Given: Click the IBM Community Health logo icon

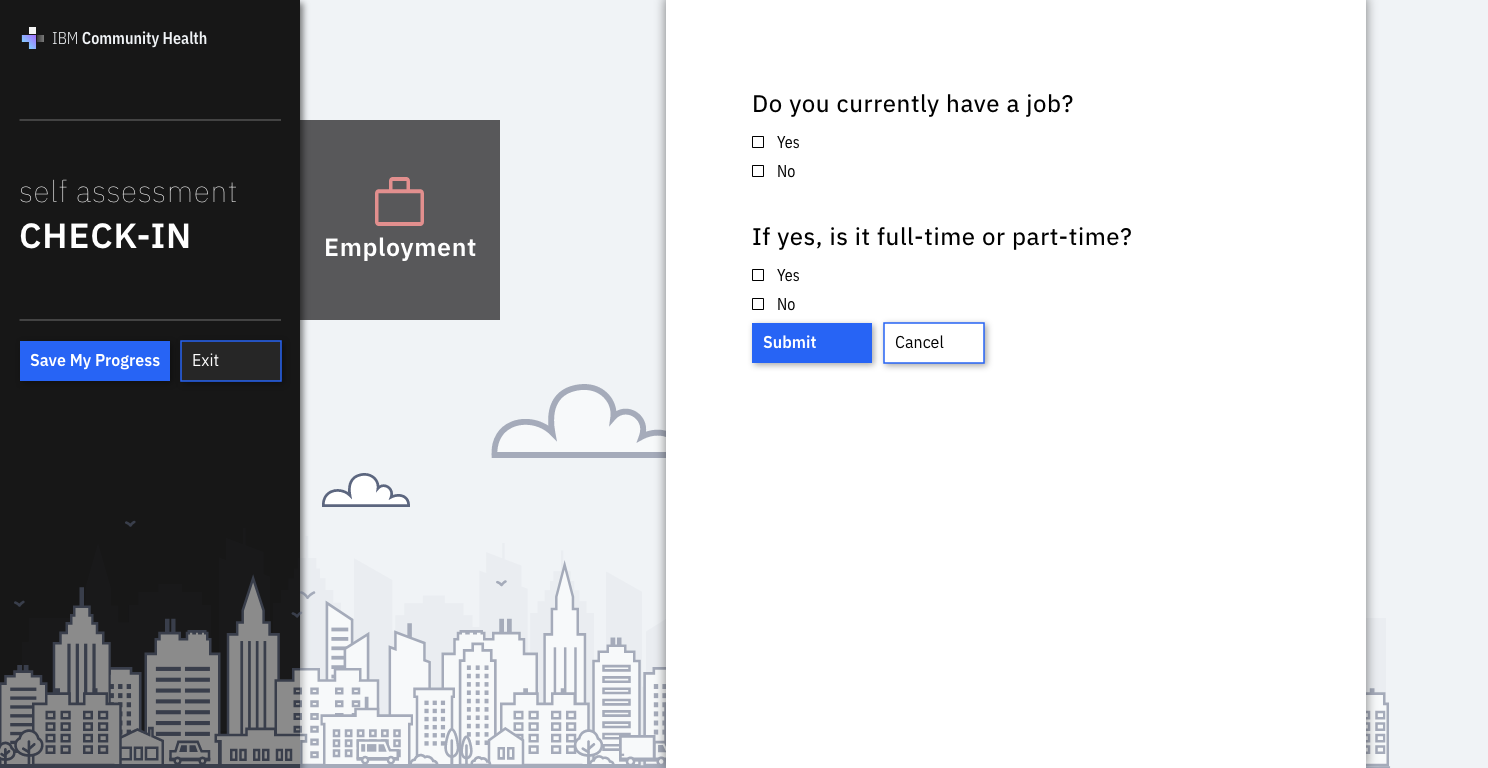Looking at the screenshot, I should pyautogui.click(x=32, y=39).
